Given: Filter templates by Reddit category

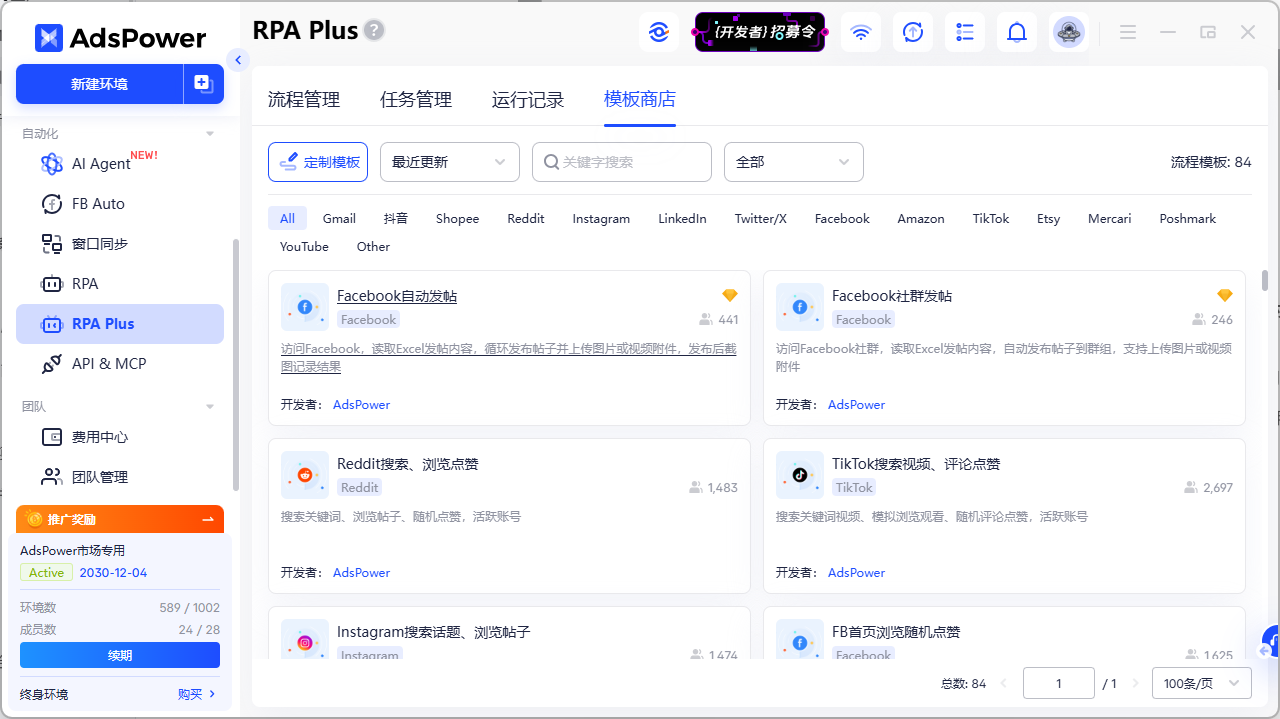Looking at the screenshot, I should pos(526,219).
